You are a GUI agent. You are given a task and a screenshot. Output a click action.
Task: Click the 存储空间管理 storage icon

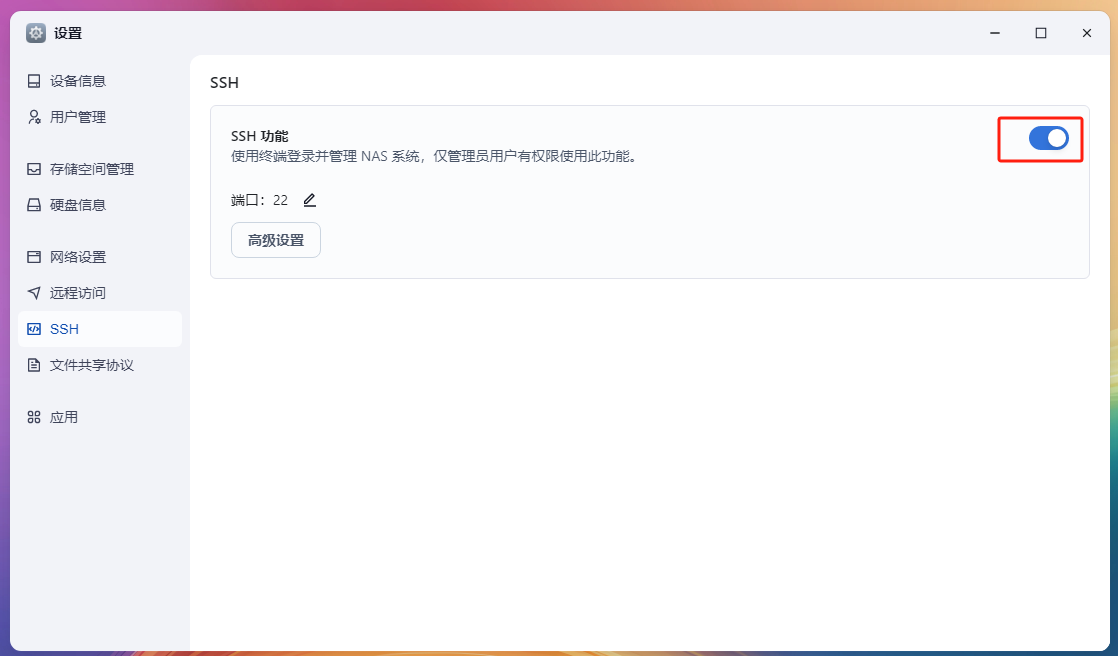pyautogui.click(x=35, y=169)
